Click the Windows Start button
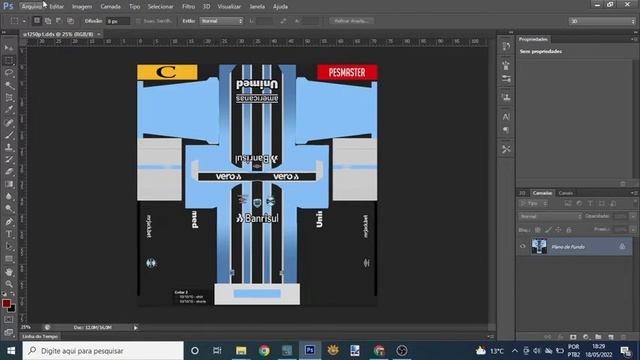Viewport: 640px width, 360px height. [x=11, y=351]
